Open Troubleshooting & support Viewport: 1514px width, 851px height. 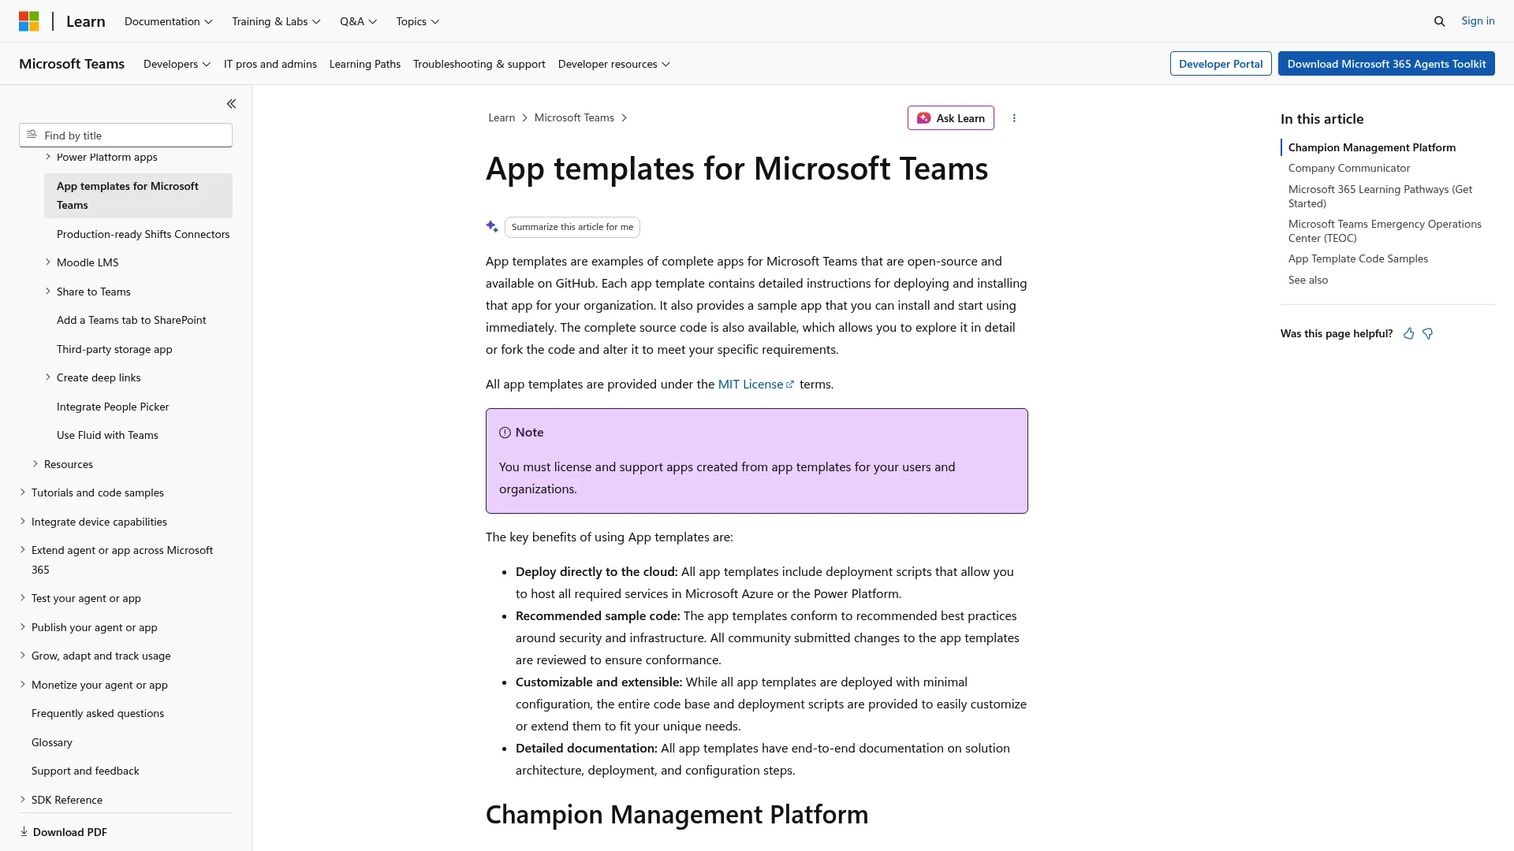(x=479, y=64)
